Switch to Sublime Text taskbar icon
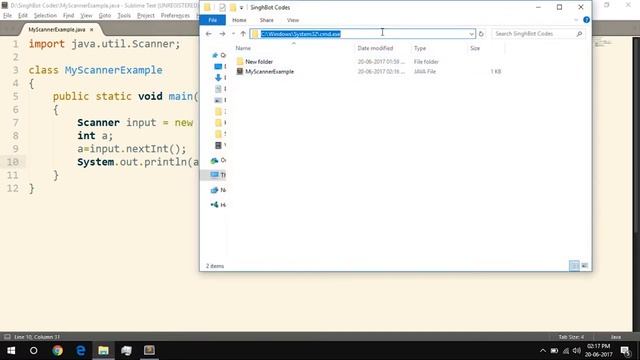Screen dimensions: 640x360 point(149,351)
